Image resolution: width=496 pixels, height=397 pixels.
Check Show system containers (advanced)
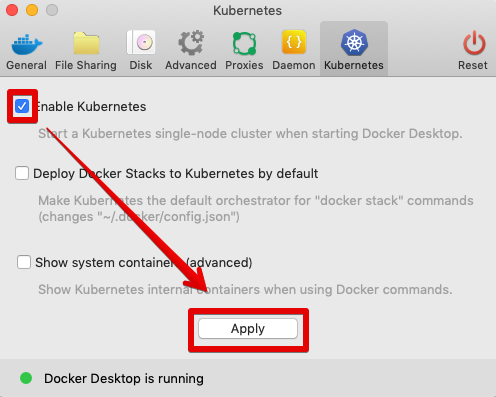(x=24, y=262)
